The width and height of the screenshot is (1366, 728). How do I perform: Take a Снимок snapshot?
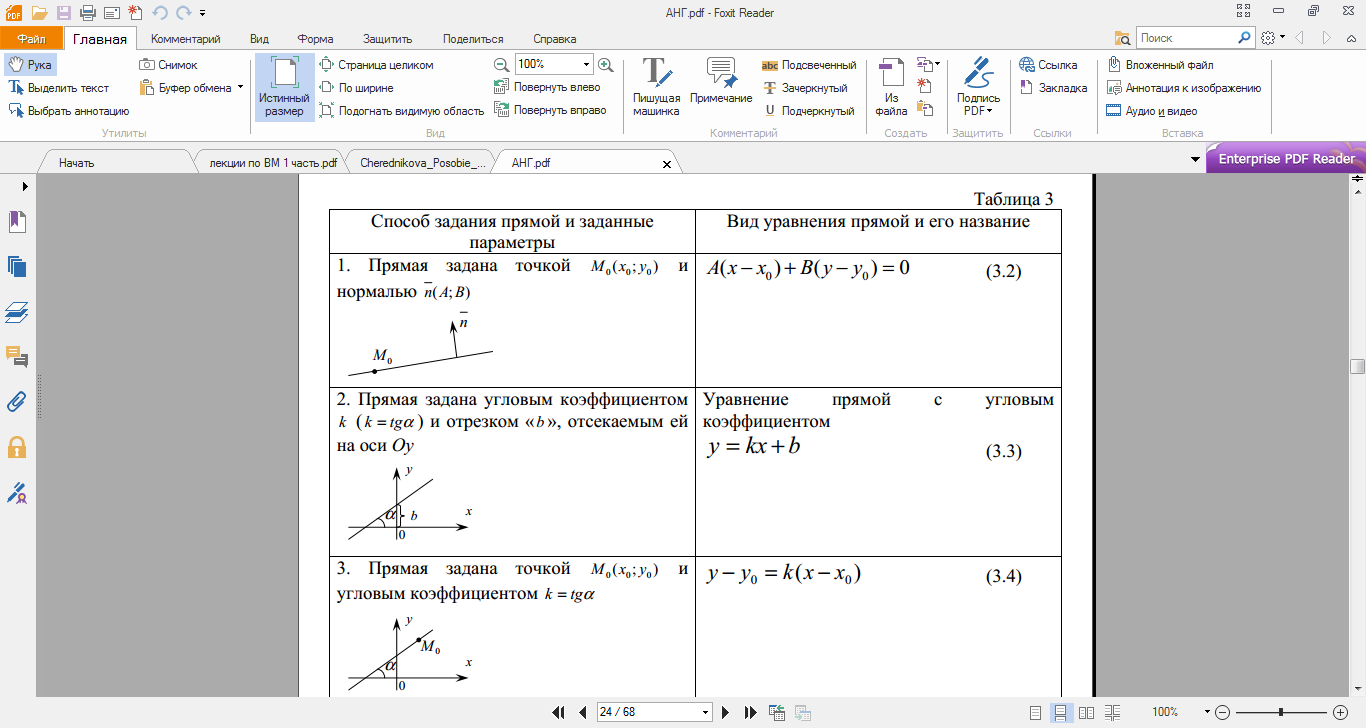pos(168,65)
